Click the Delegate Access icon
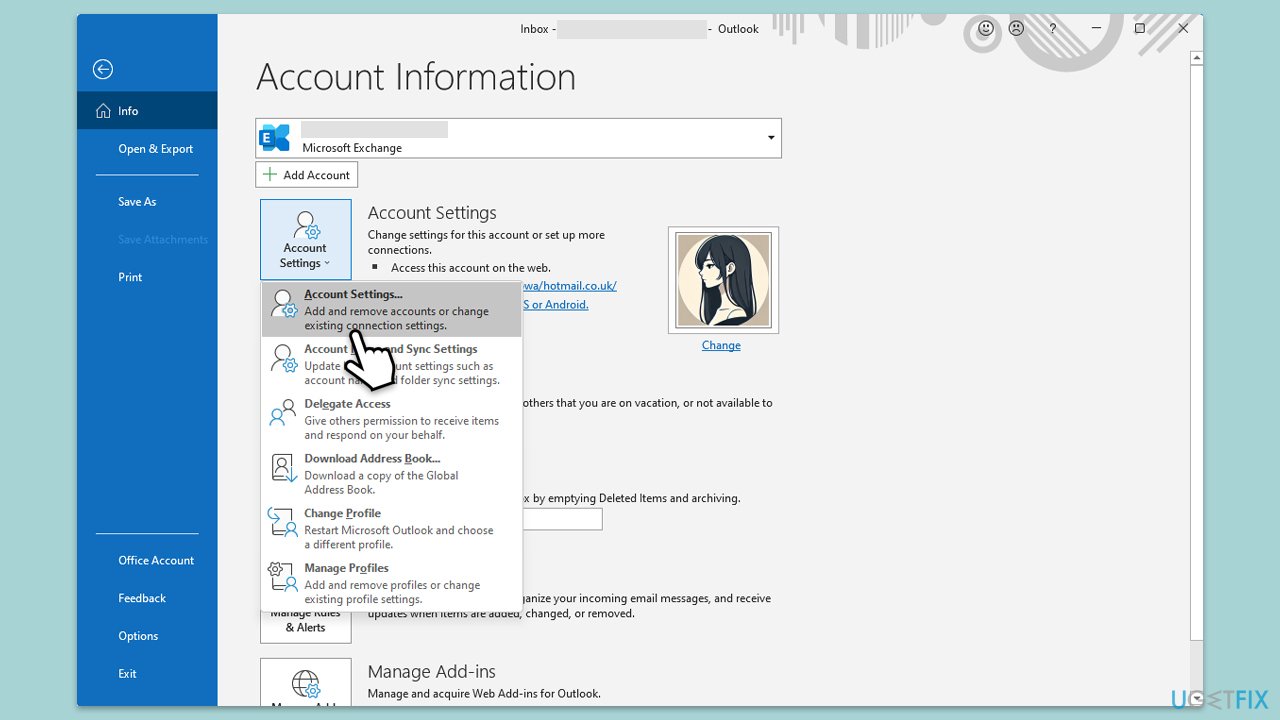 pos(283,414)
